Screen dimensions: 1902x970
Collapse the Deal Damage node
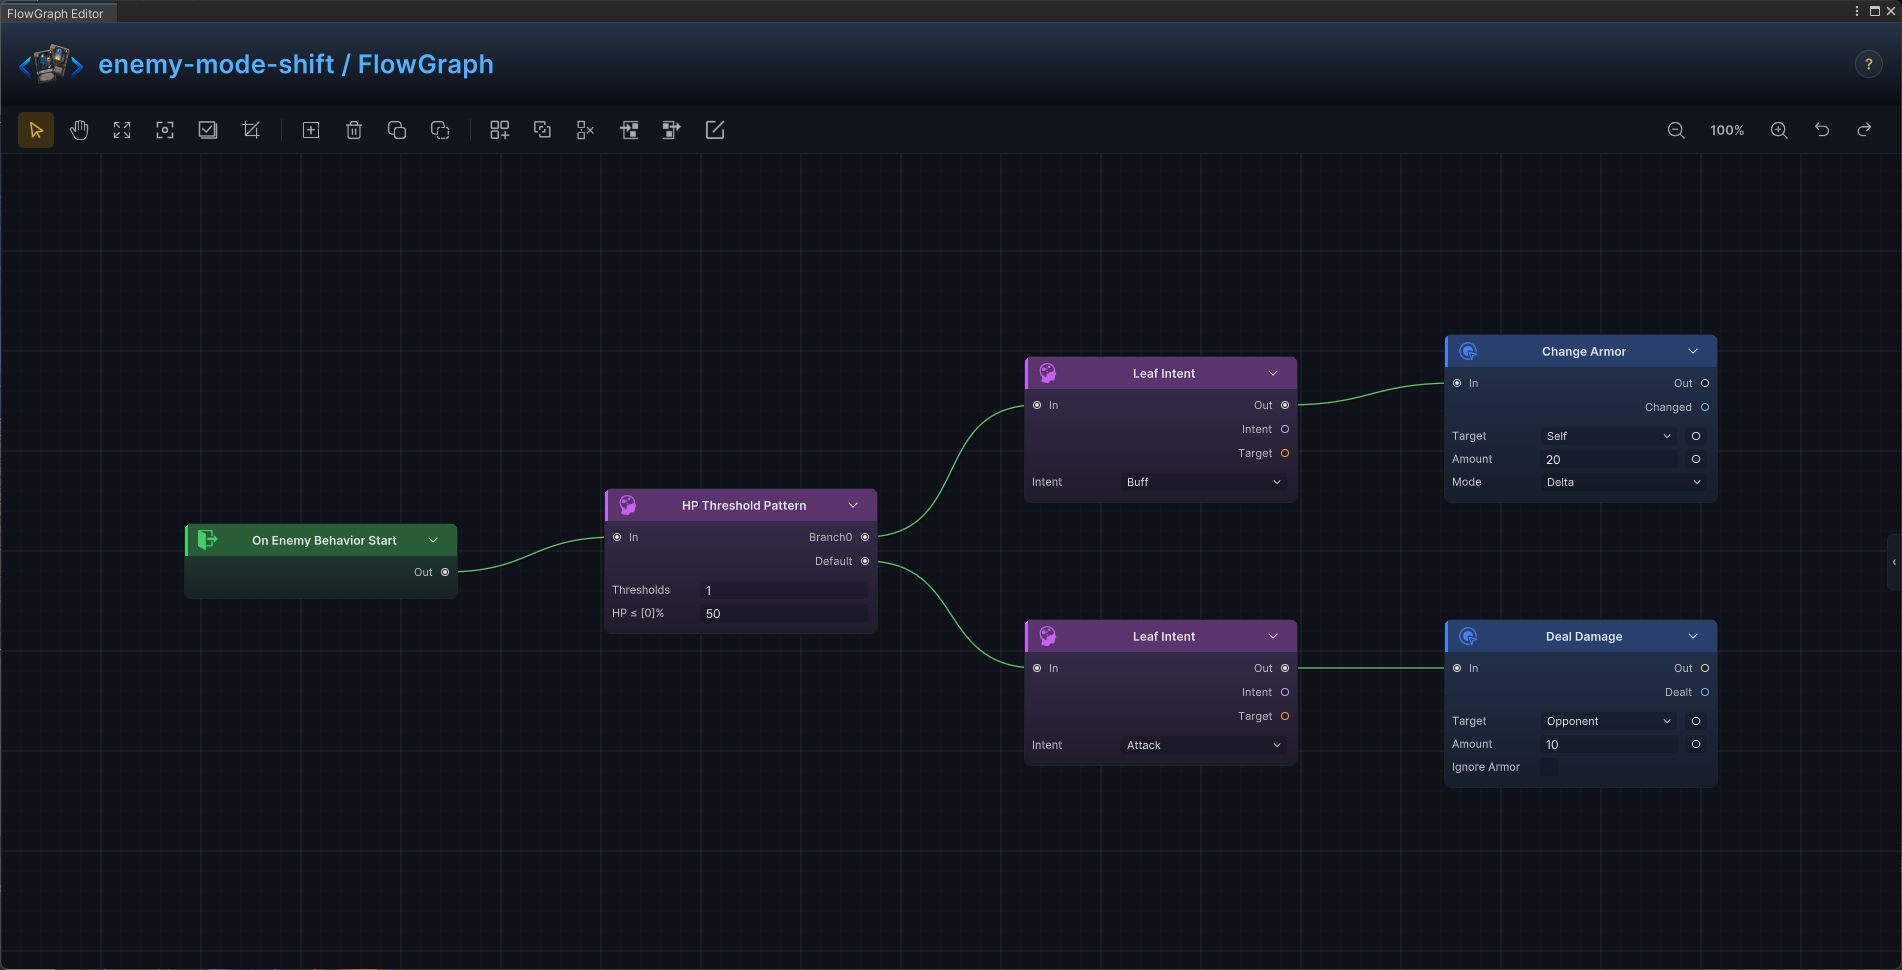click(1693, 636)
